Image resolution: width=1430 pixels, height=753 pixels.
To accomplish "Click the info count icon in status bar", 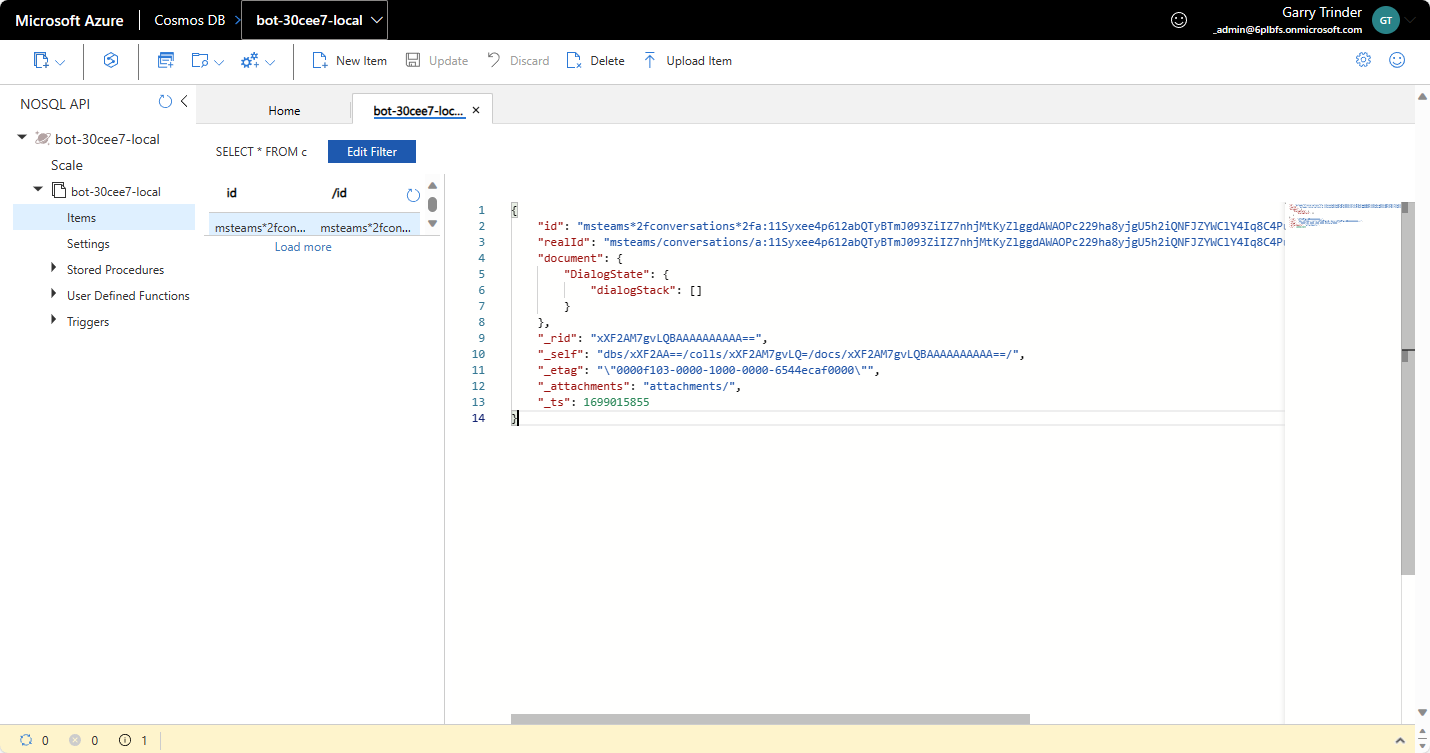I will (125, 740).
